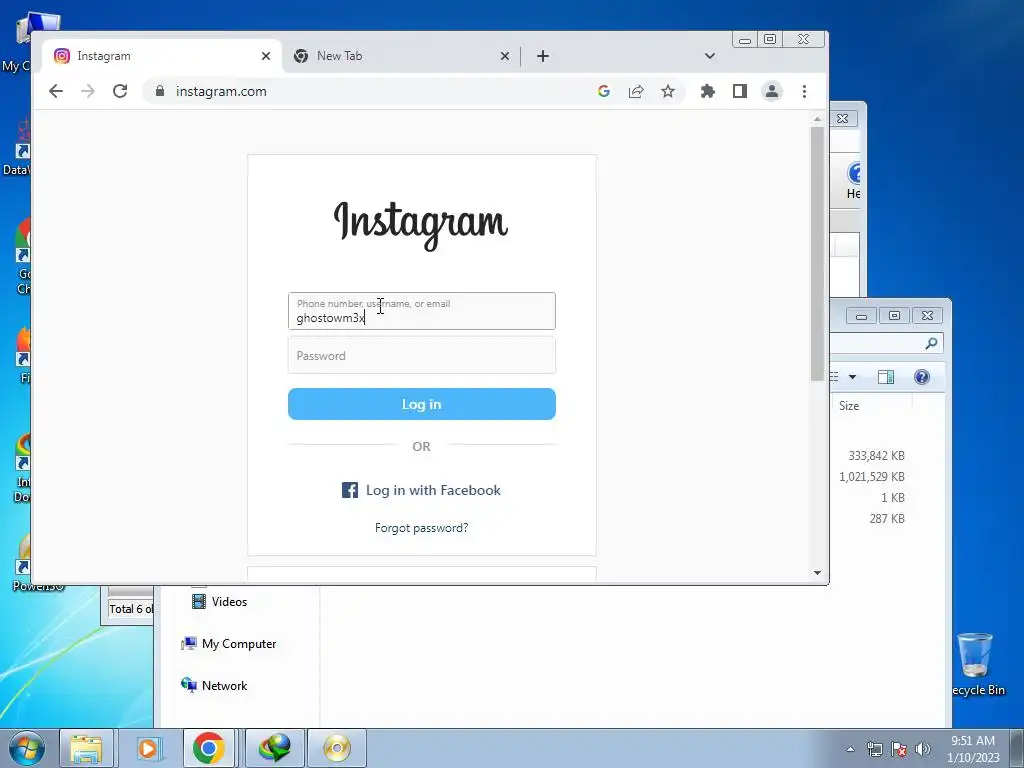Click the padlock site info icon

(x=160, y=91)
